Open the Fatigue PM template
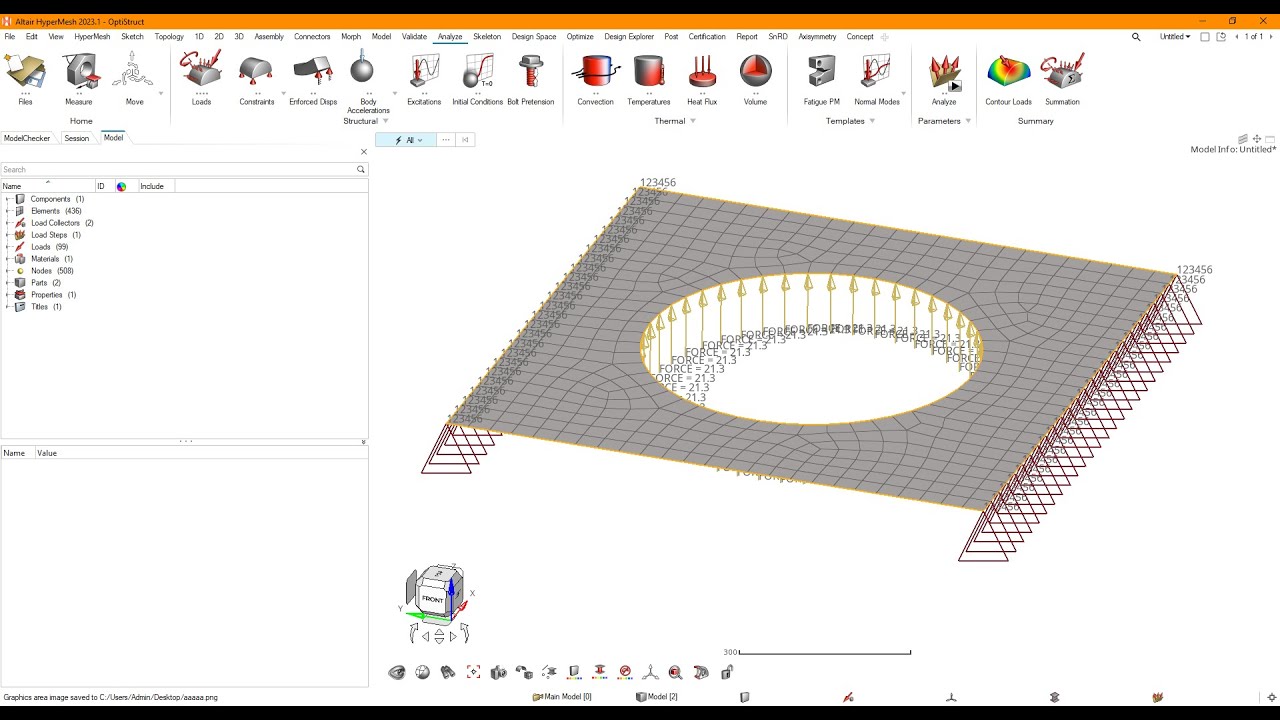1280x720 pixels. click(x=821, y=79)
